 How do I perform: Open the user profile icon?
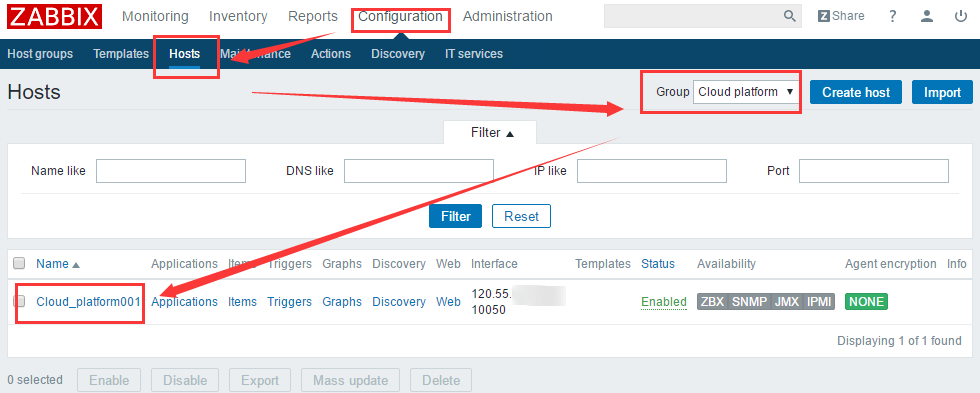[x=927, y=16]
